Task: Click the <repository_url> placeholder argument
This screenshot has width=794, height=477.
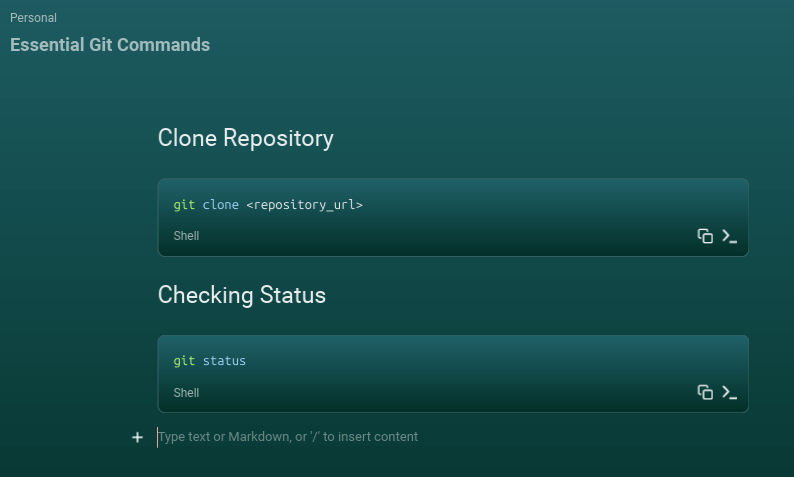Action: (304, 205)
